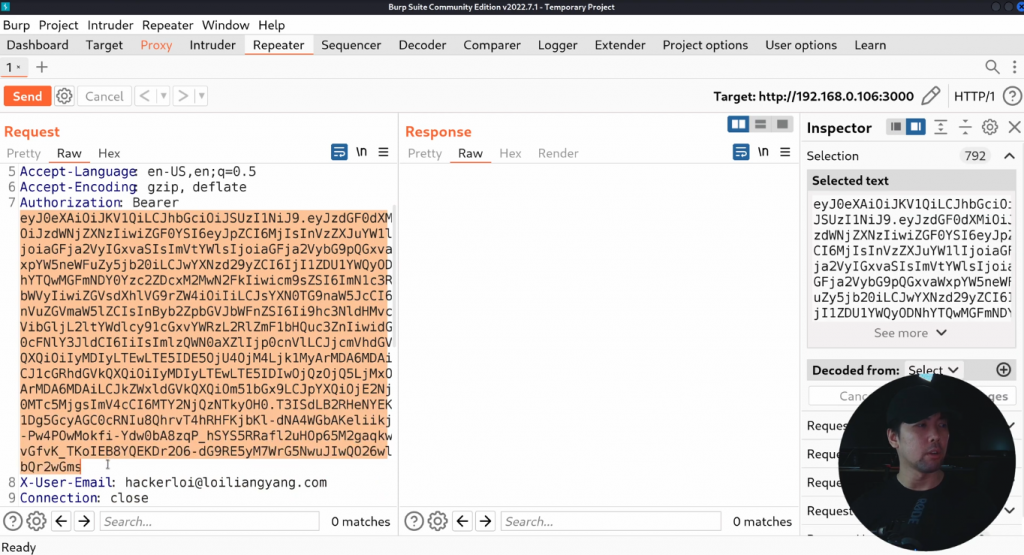Open request editor hamburger menu
The height and width of the screenshot is (555, 1024).
click(x=383, y=152)
